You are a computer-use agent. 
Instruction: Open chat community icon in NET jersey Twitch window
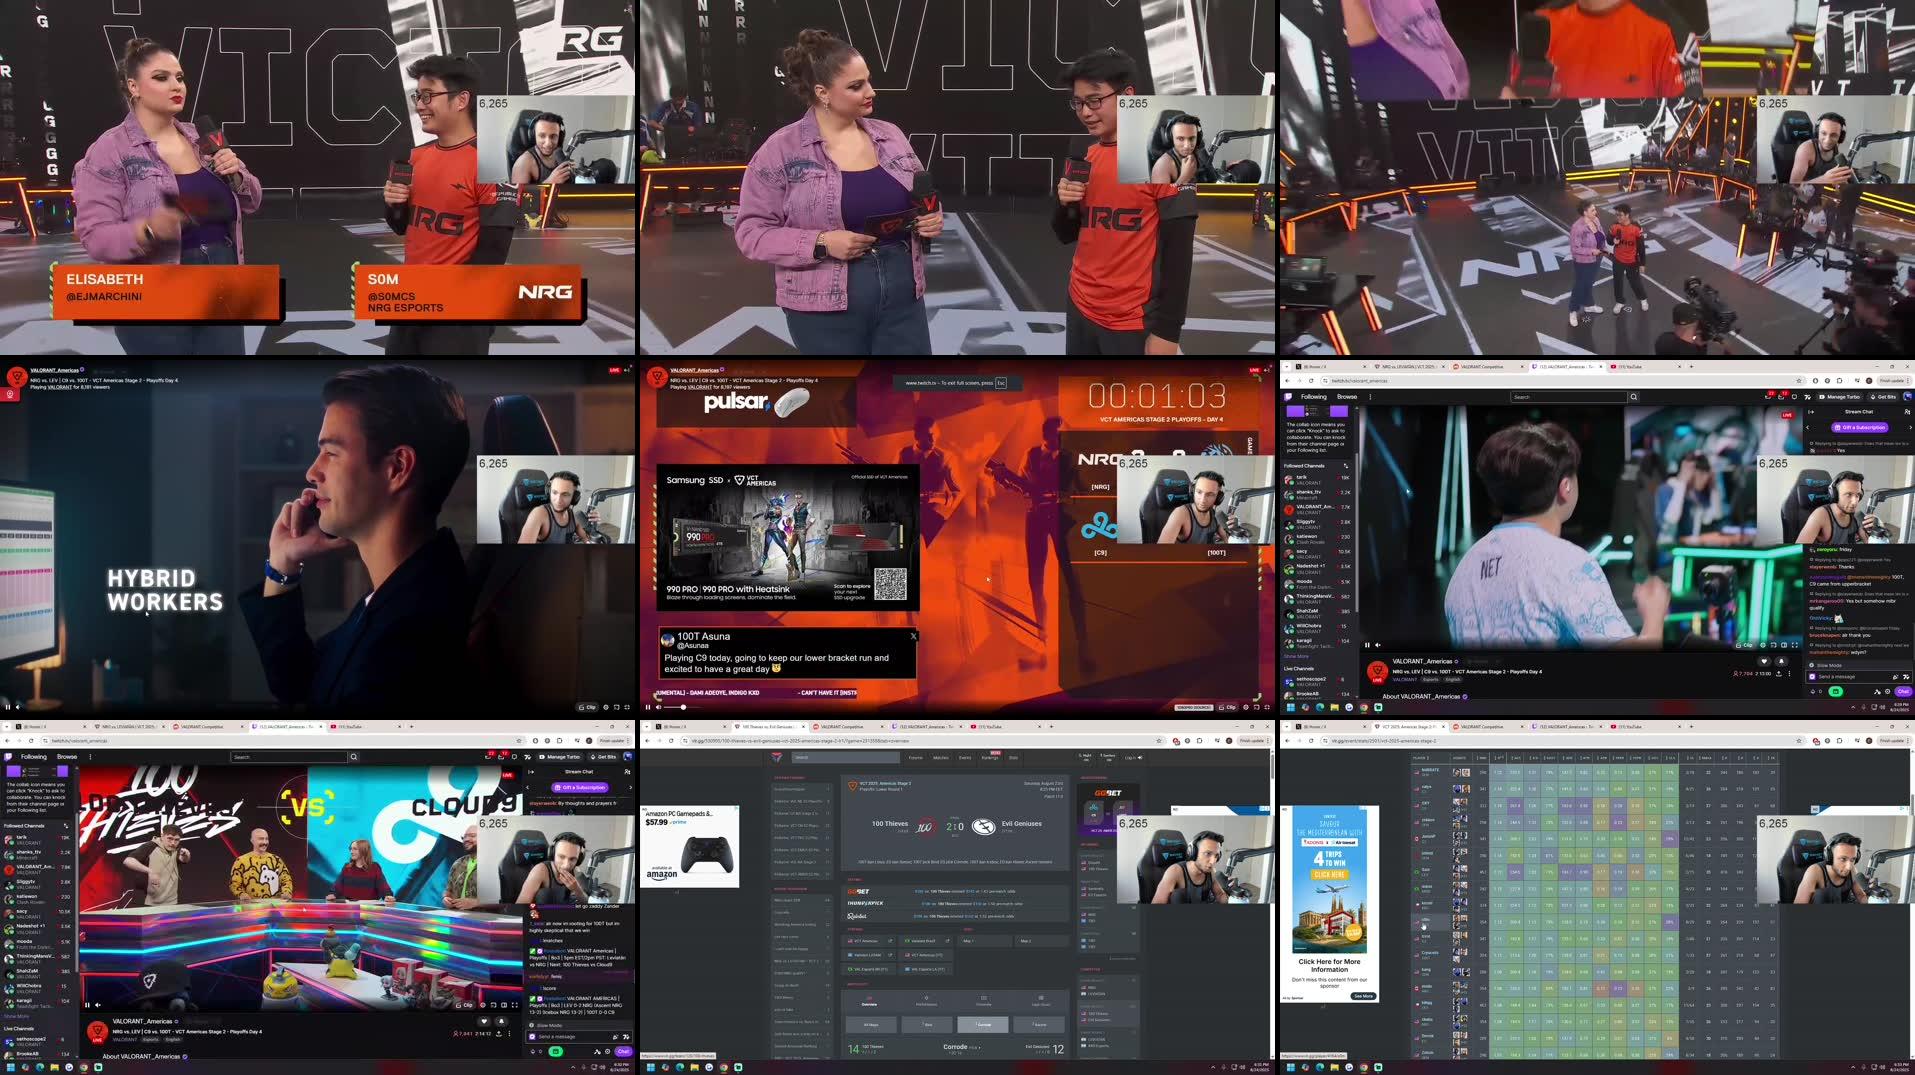click(x=1907, y=412)
